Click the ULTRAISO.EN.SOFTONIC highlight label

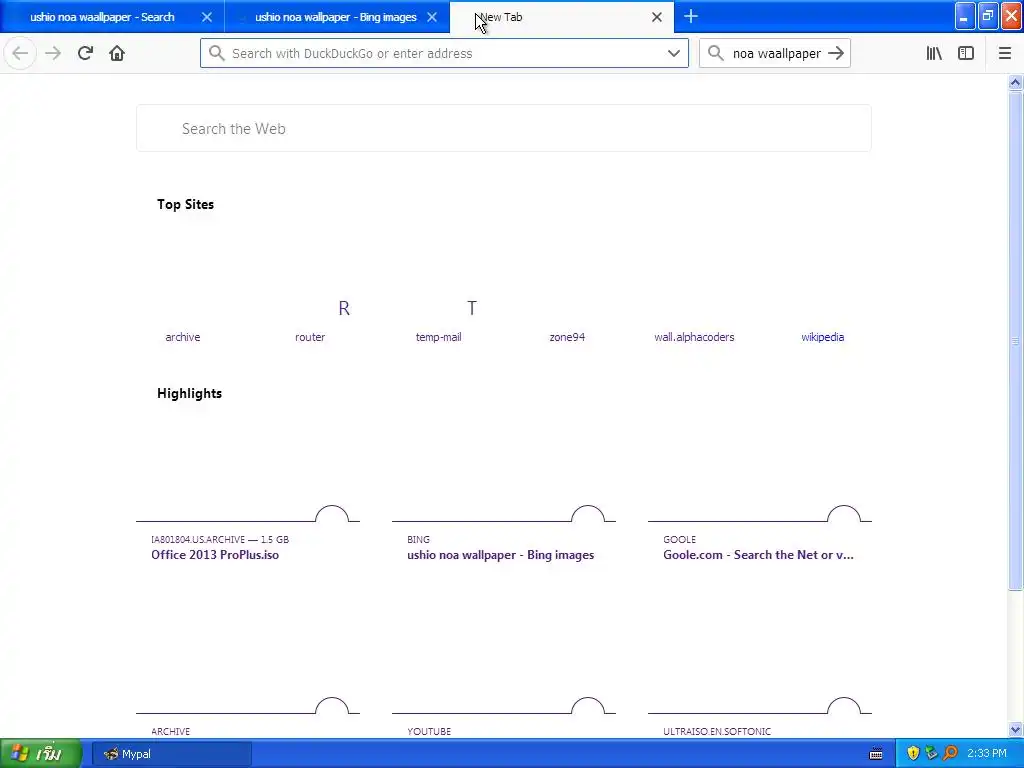click(x=717, y=731)
